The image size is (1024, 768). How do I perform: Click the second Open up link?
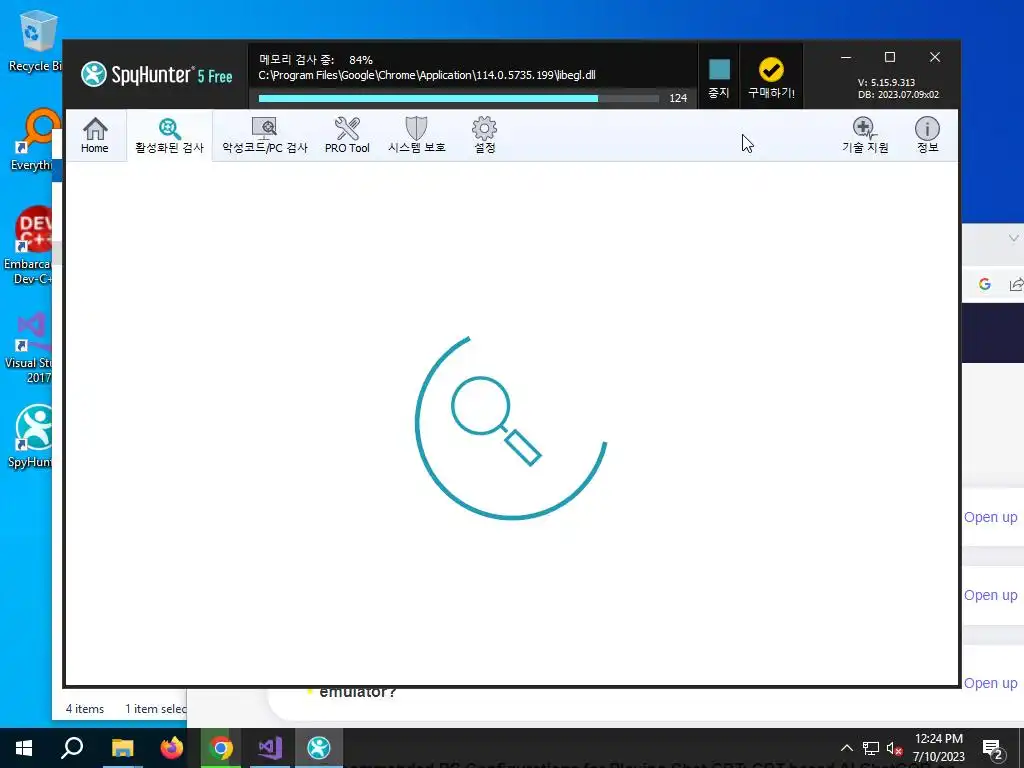(x=991, y=596)
